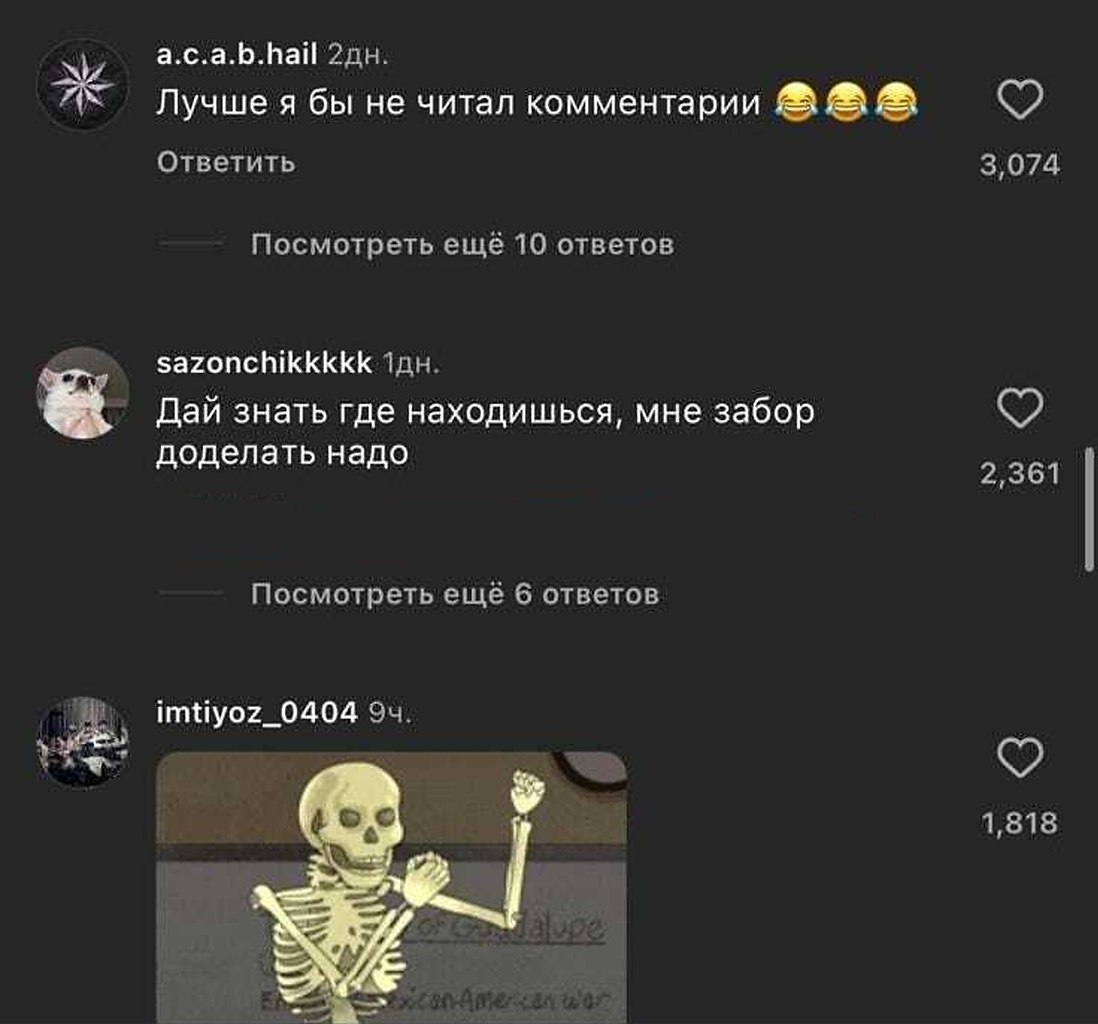Like sazonchikkkkk's comment with heart icon
This screenshot has height=1024, width=1098.
1020,408
